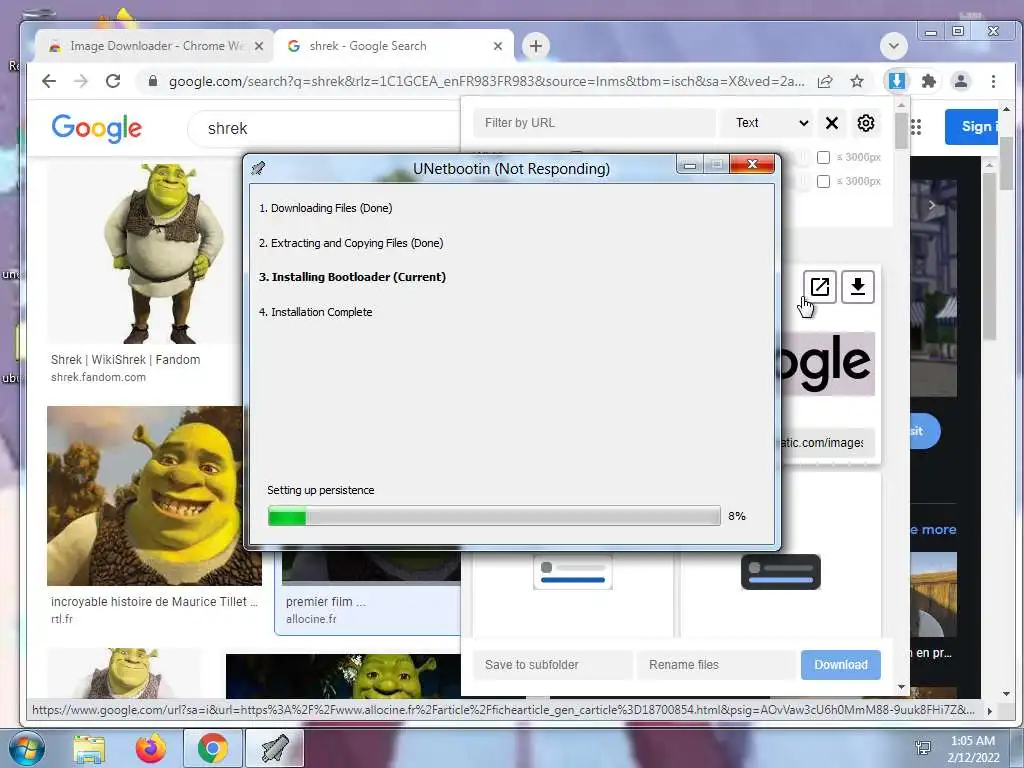Viewport: 1024px width, 768px height.
Task: Click '3. Installing Bootloader (Current)' step
Action: tap(352, 277)
